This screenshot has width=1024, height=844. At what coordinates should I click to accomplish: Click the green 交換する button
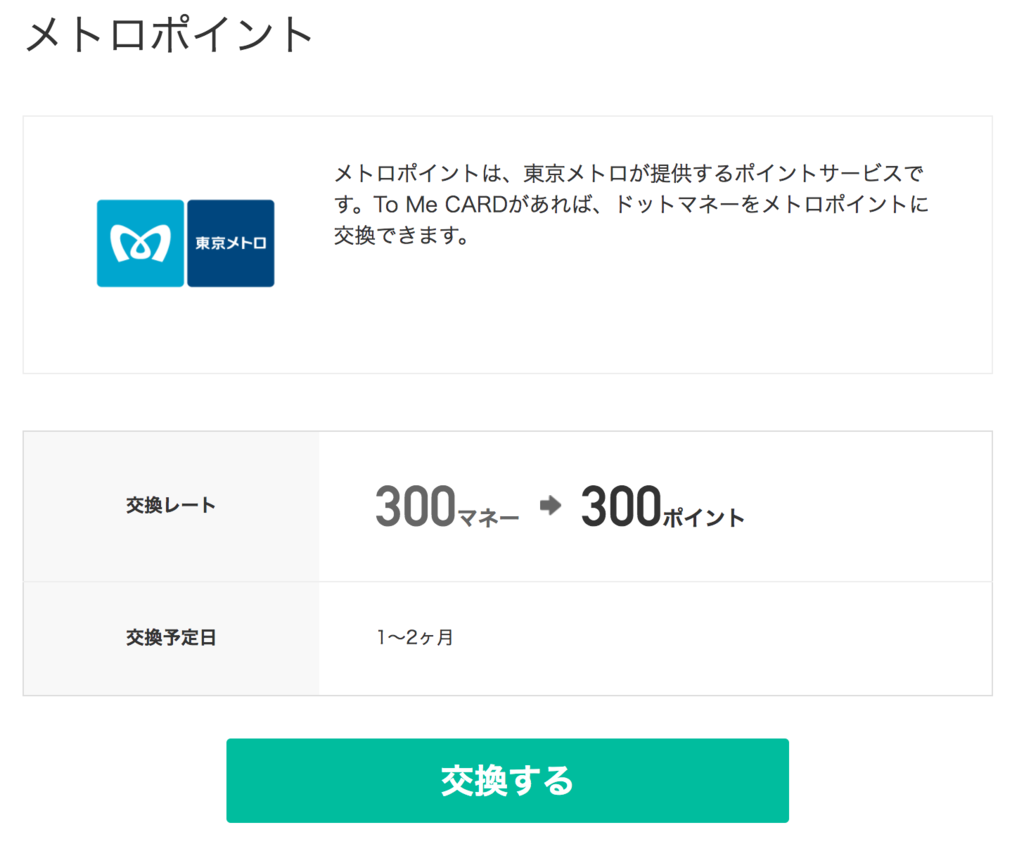coord(507,780)
